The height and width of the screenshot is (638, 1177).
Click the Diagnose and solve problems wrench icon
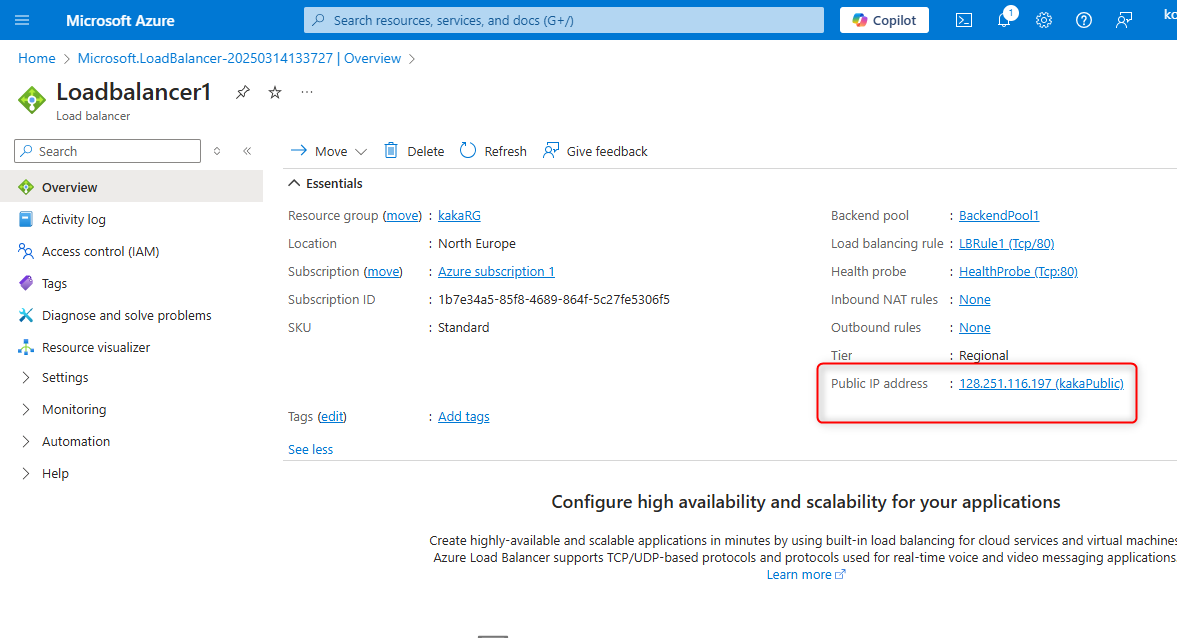click(26, 315)
